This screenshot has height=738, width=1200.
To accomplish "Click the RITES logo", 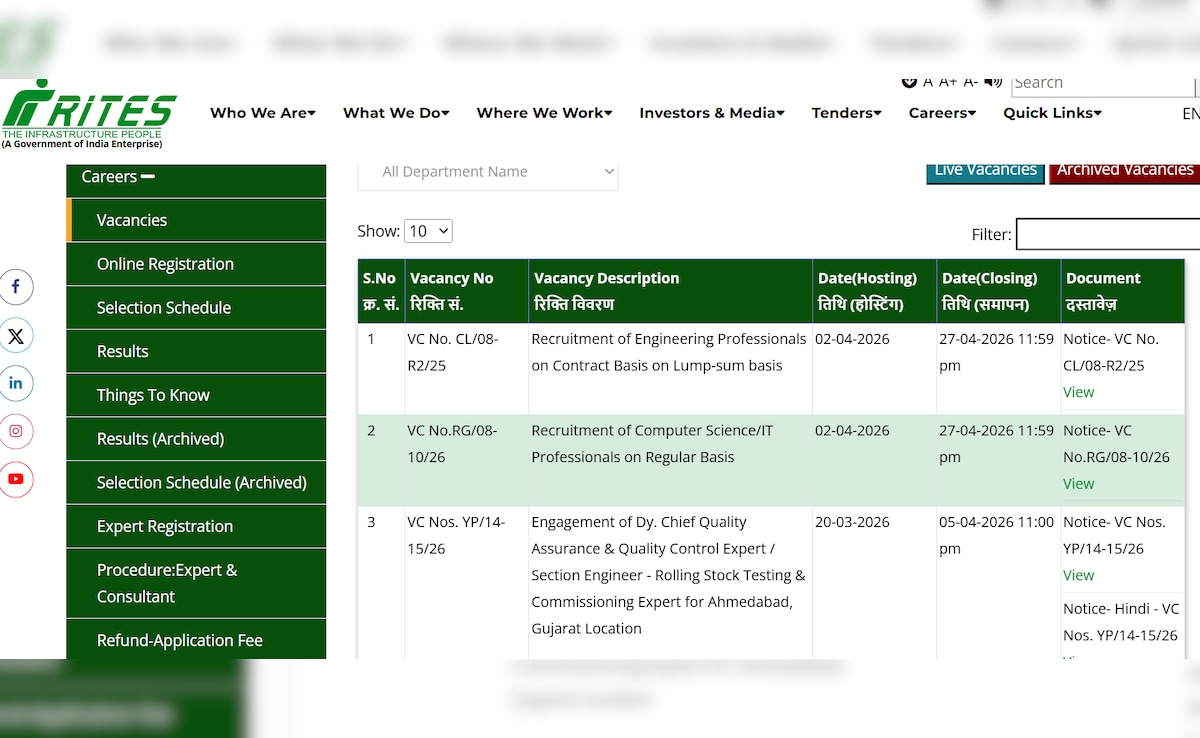I will [x=88, y=113].
